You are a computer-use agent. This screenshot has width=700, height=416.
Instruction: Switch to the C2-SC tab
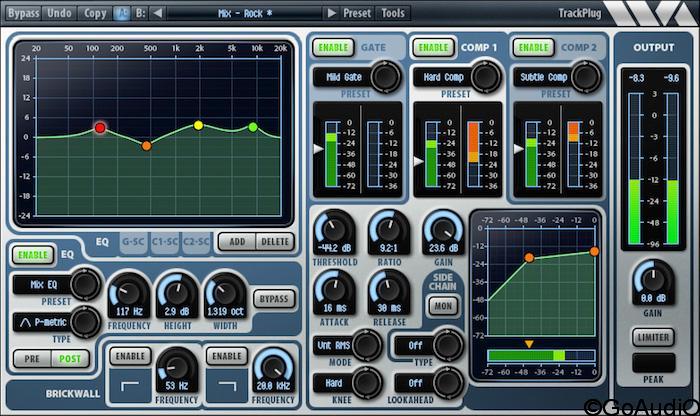click(196, 242)
